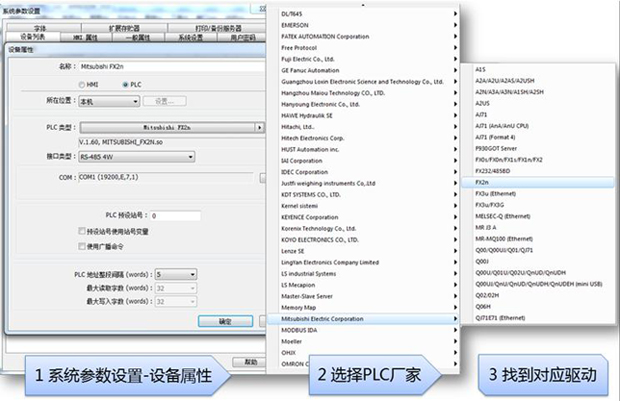This screenshot has width=620, height=401.
Task: Click the 确定 button
Action: tap(225, 321)
